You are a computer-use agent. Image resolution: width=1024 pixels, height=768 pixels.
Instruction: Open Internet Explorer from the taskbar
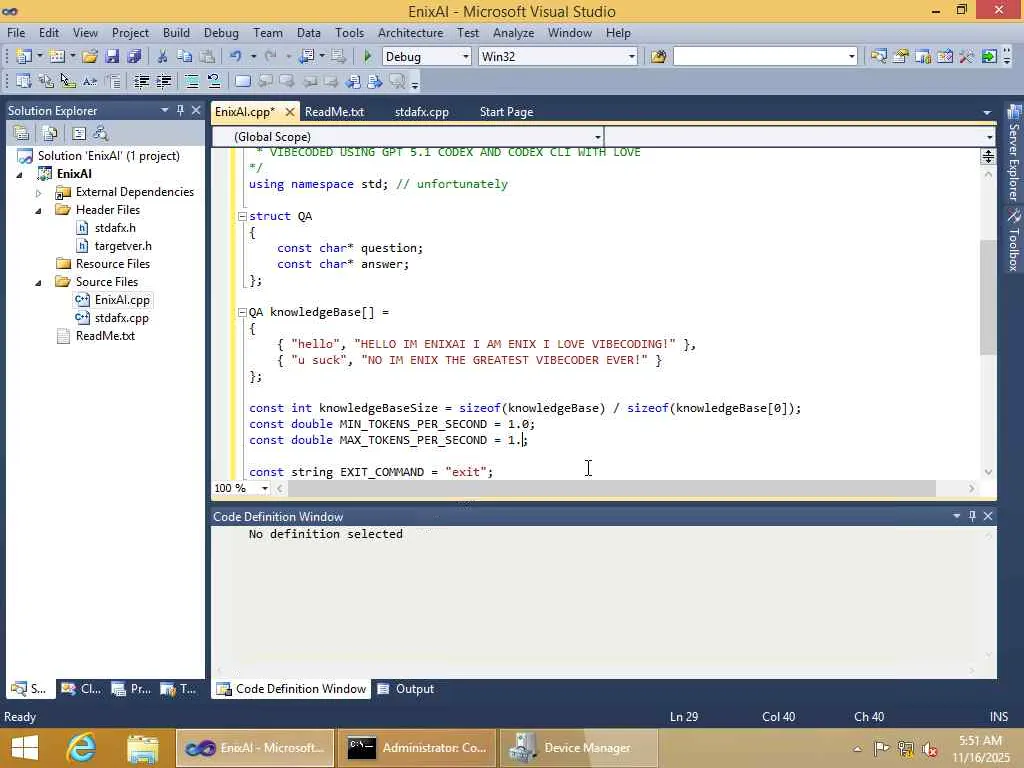82,748
